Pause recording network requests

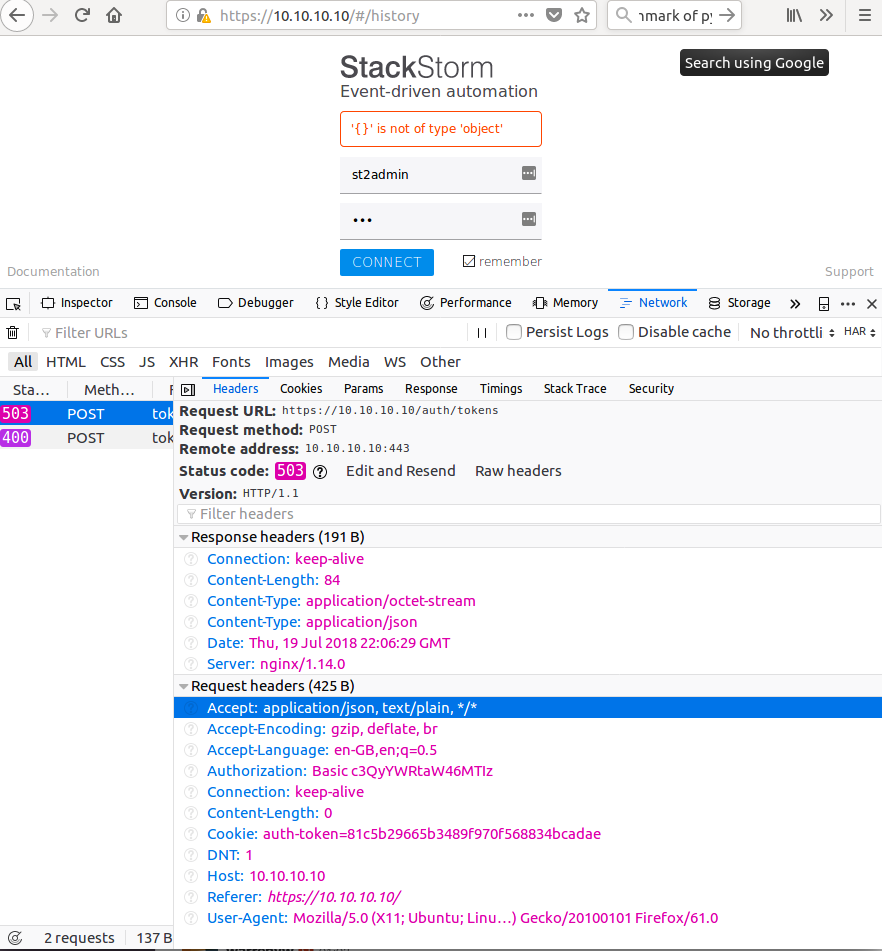point(483,332)
